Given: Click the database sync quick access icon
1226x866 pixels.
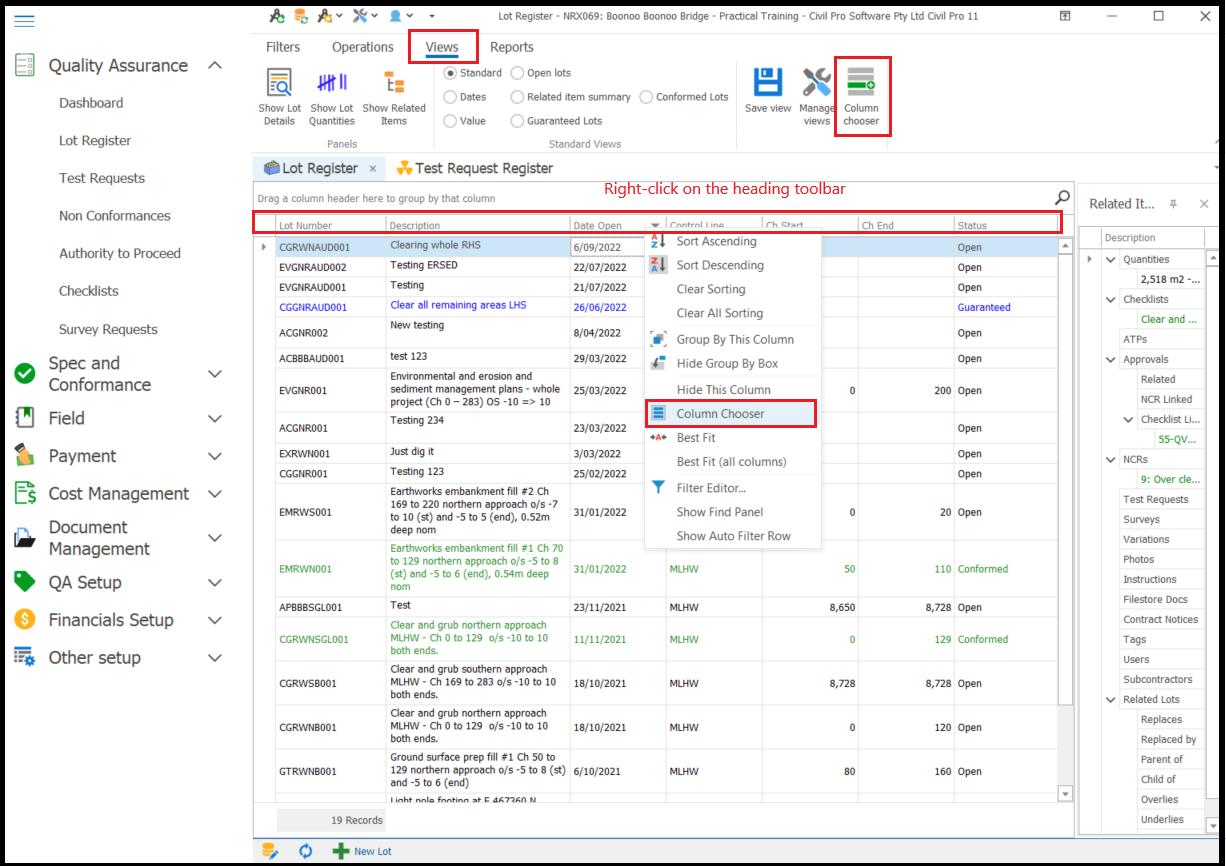Looking at the screenshot, I should pos(303,16).
